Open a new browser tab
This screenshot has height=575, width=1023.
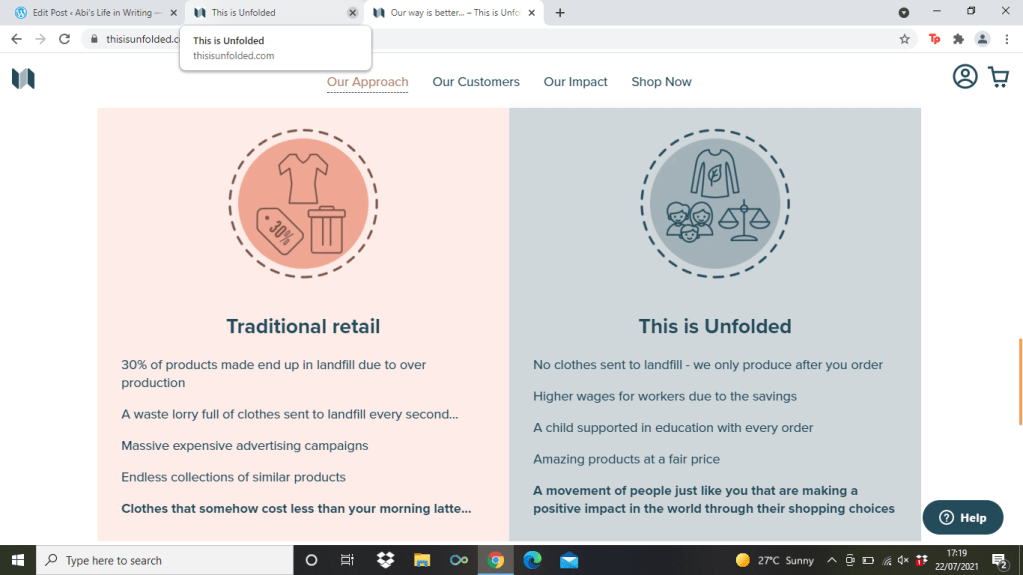[560, 13]
